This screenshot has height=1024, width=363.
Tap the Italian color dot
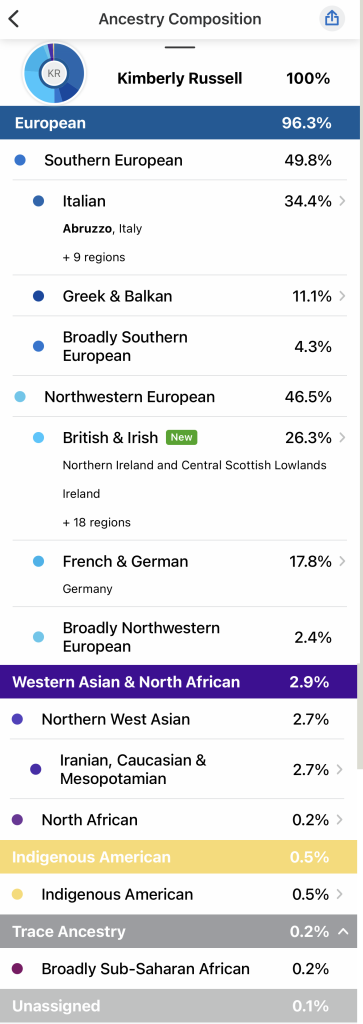point(39,201)
